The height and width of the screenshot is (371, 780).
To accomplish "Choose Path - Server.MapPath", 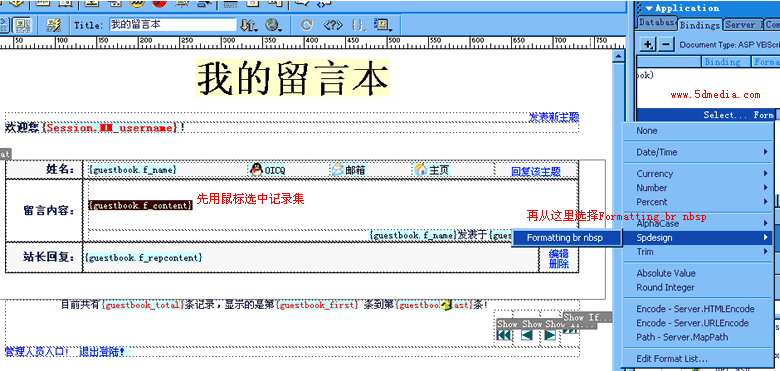I will pyautogui.click(x=698, y=337).
